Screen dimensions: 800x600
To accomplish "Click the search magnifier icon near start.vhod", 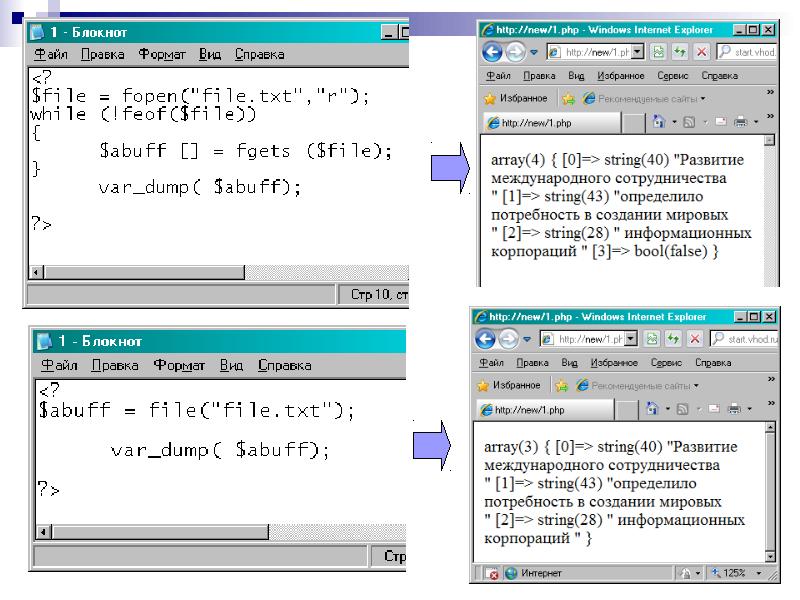I will click(x=724, y=51).
